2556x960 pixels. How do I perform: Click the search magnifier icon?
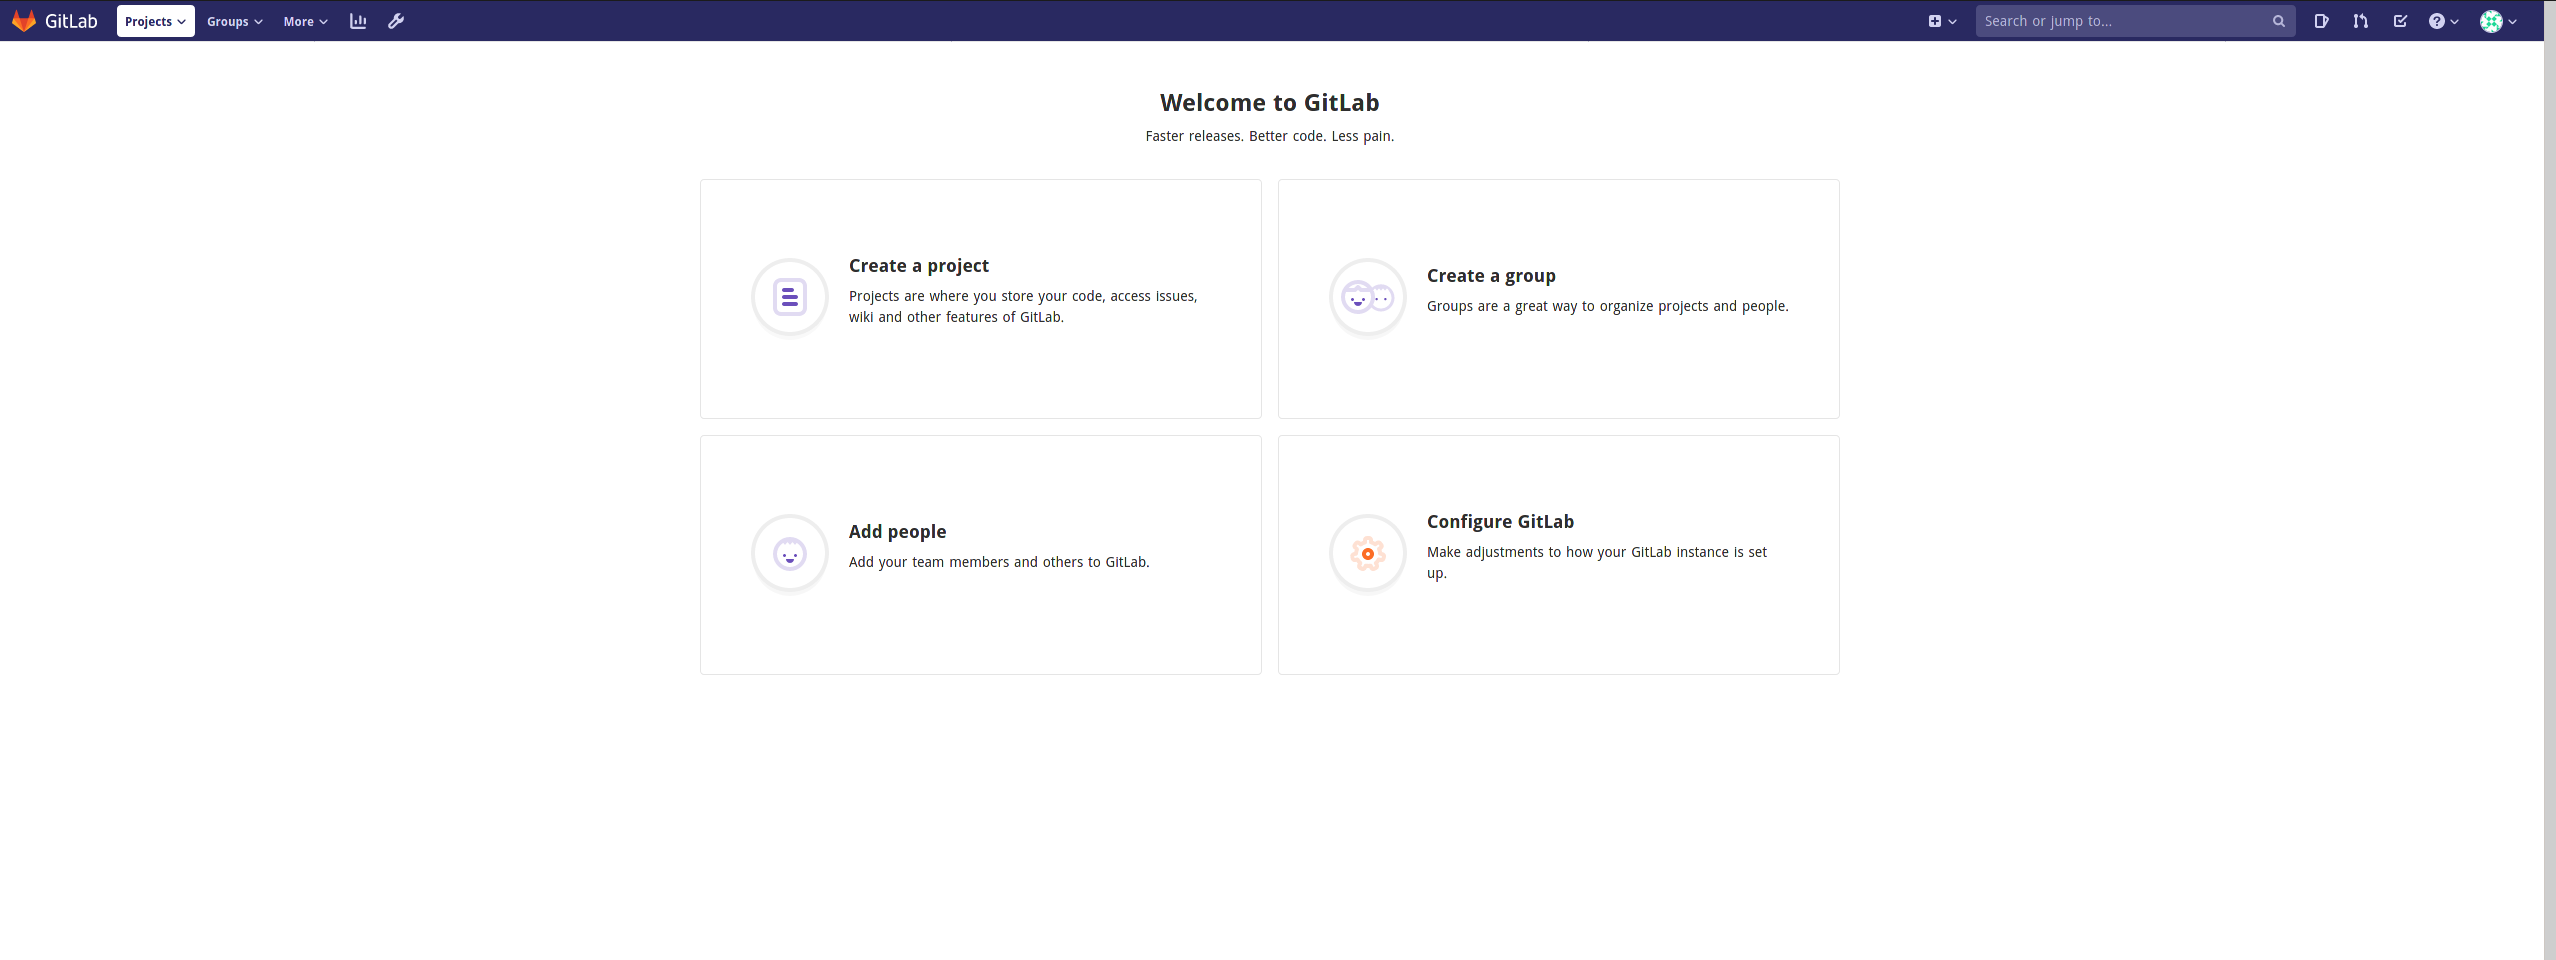coord(2278,20)
